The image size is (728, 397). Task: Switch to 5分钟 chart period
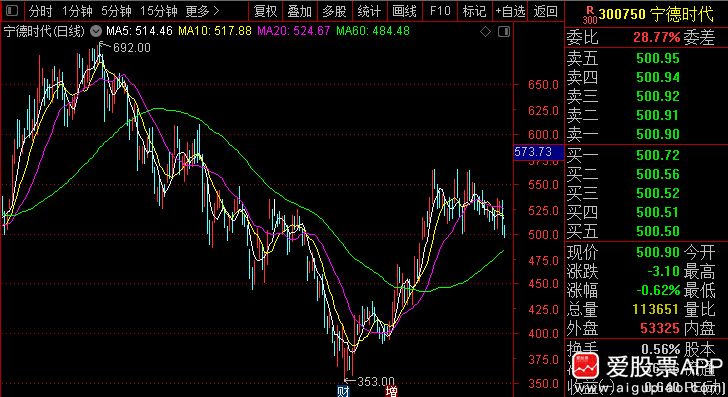[x=116, y=11]
